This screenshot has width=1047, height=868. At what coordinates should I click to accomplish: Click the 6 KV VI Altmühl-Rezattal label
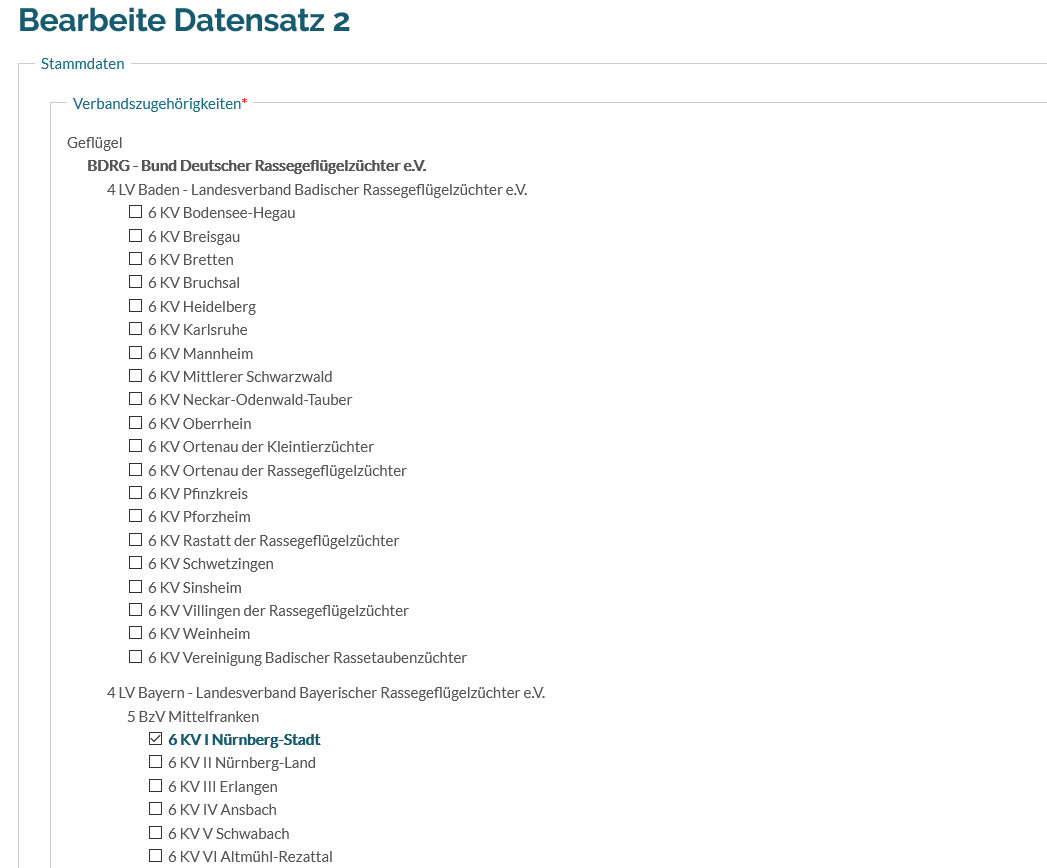pos(250,856)
